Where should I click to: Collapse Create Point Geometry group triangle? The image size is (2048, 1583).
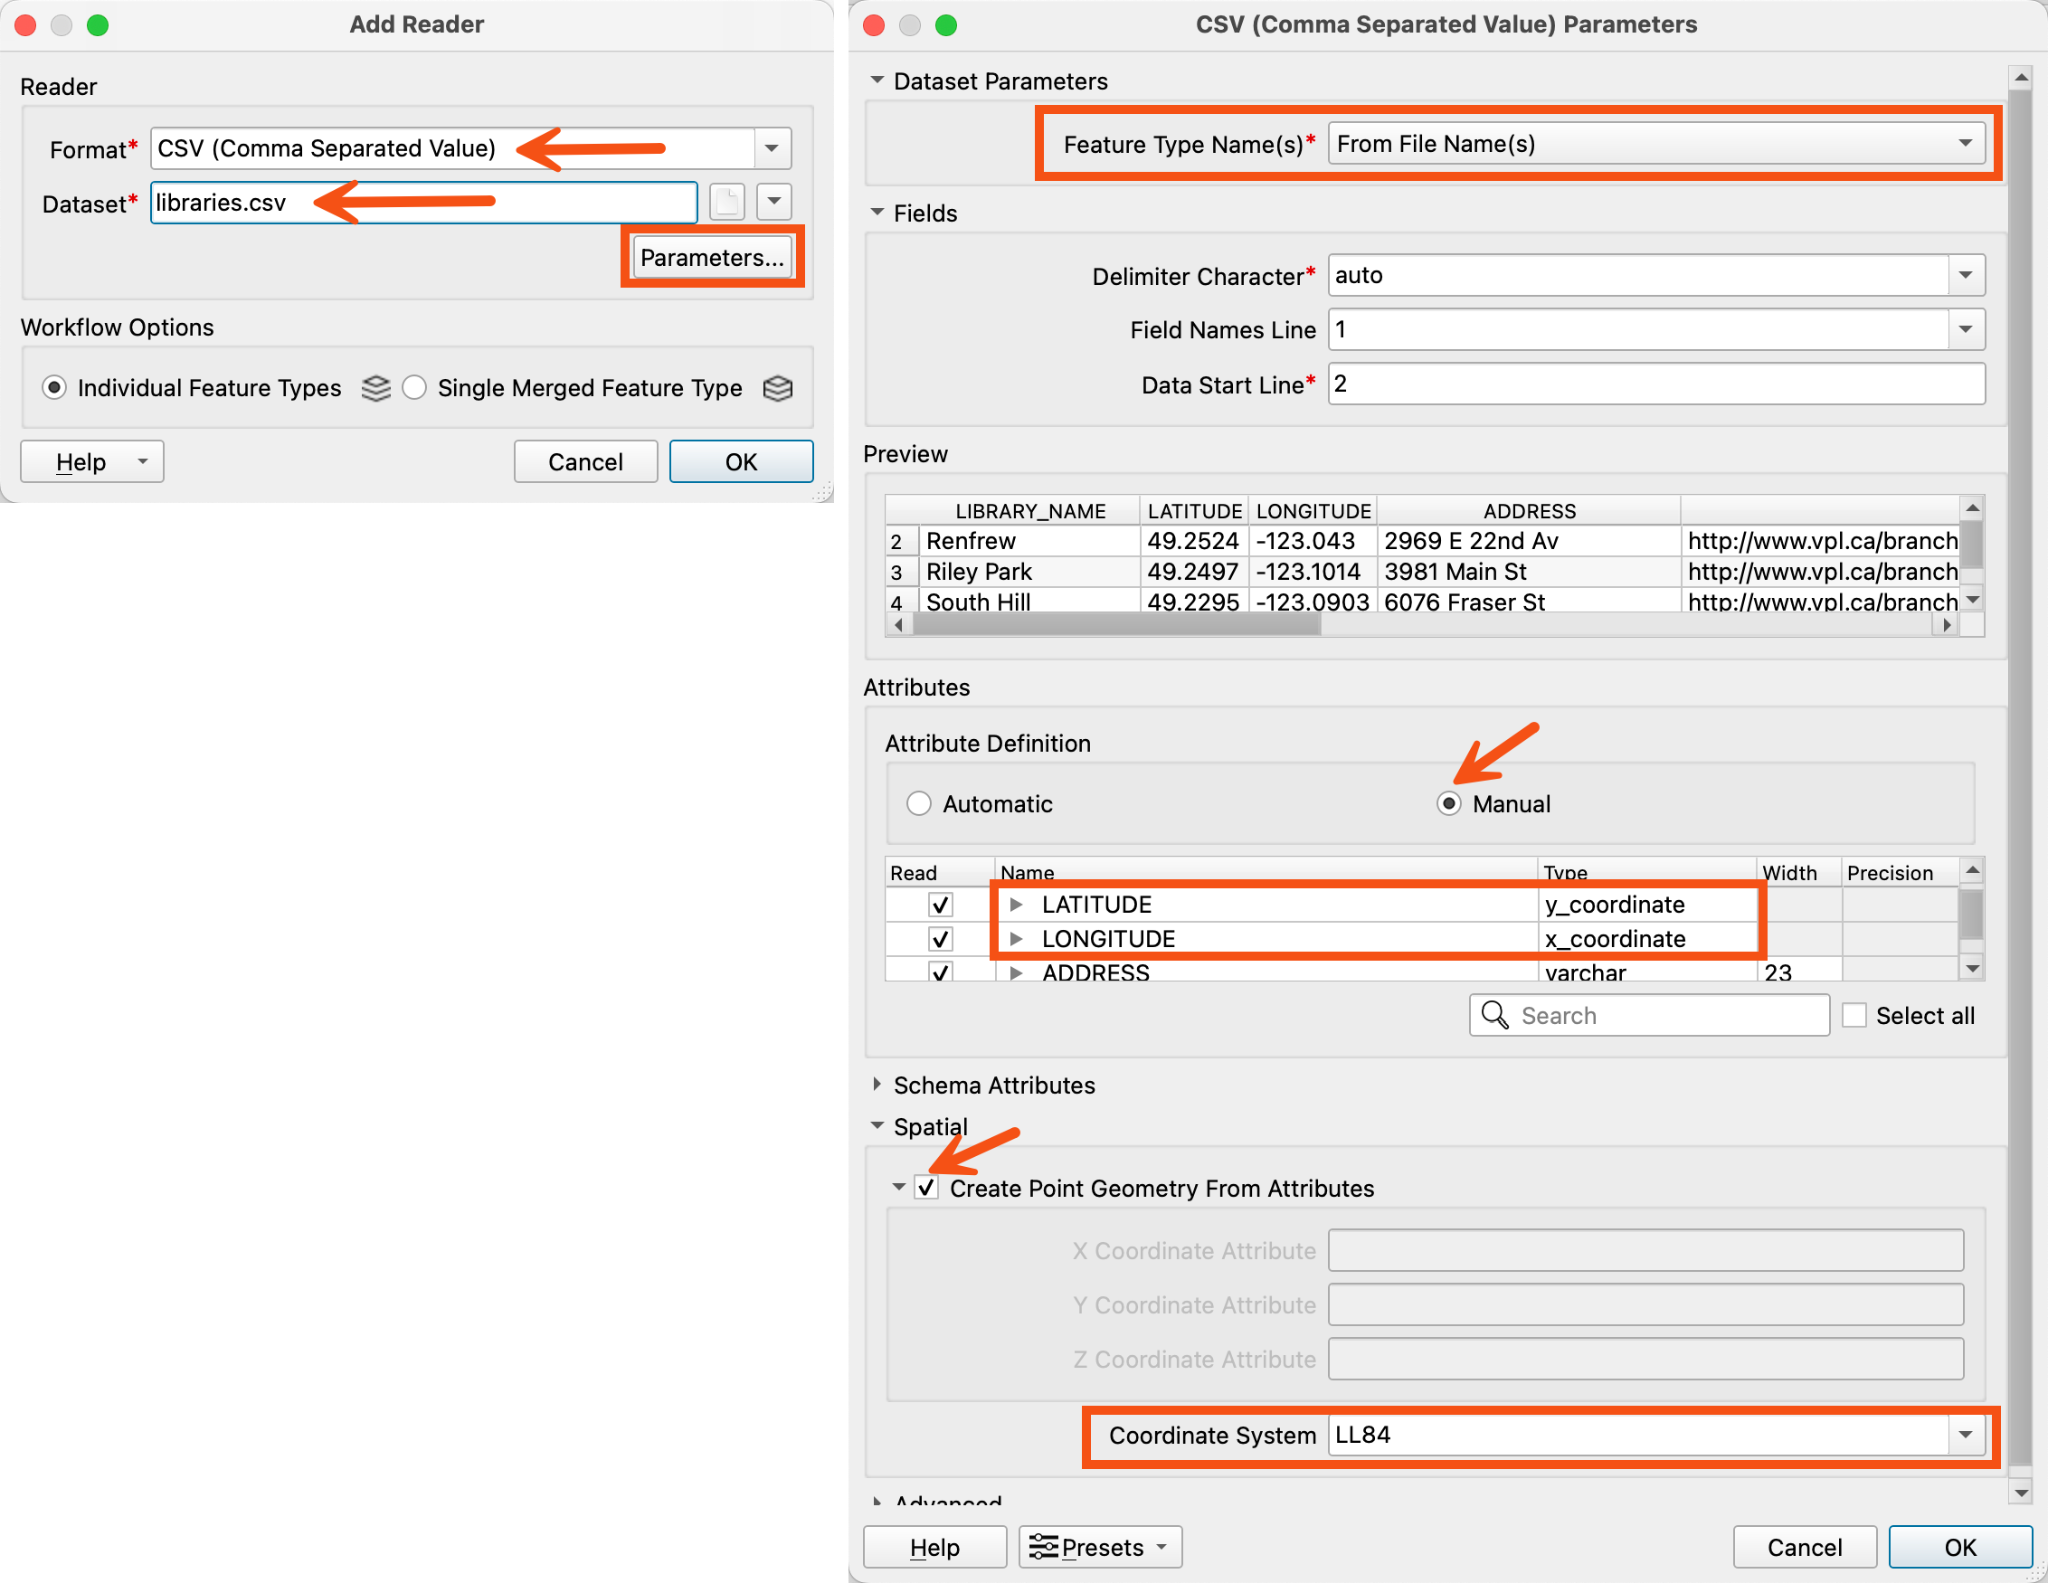(x=899, y=1188)
